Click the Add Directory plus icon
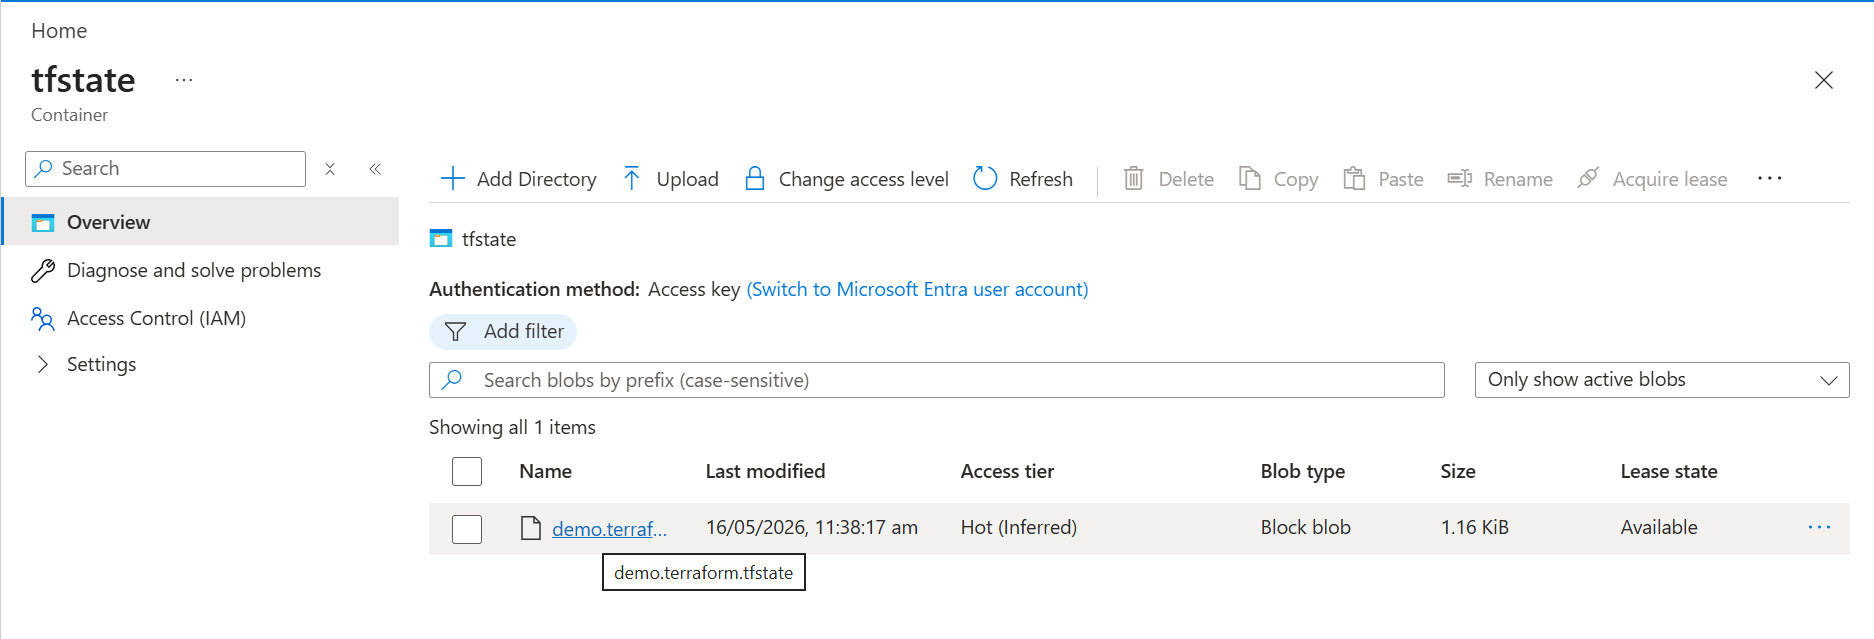The image size is (1874, 639). (x=453, y=179)
